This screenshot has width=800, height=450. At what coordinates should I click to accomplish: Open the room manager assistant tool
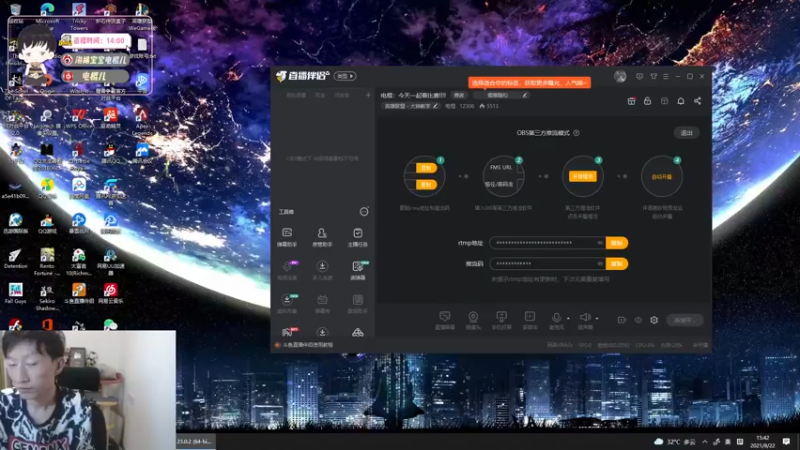tap(322, 237)
